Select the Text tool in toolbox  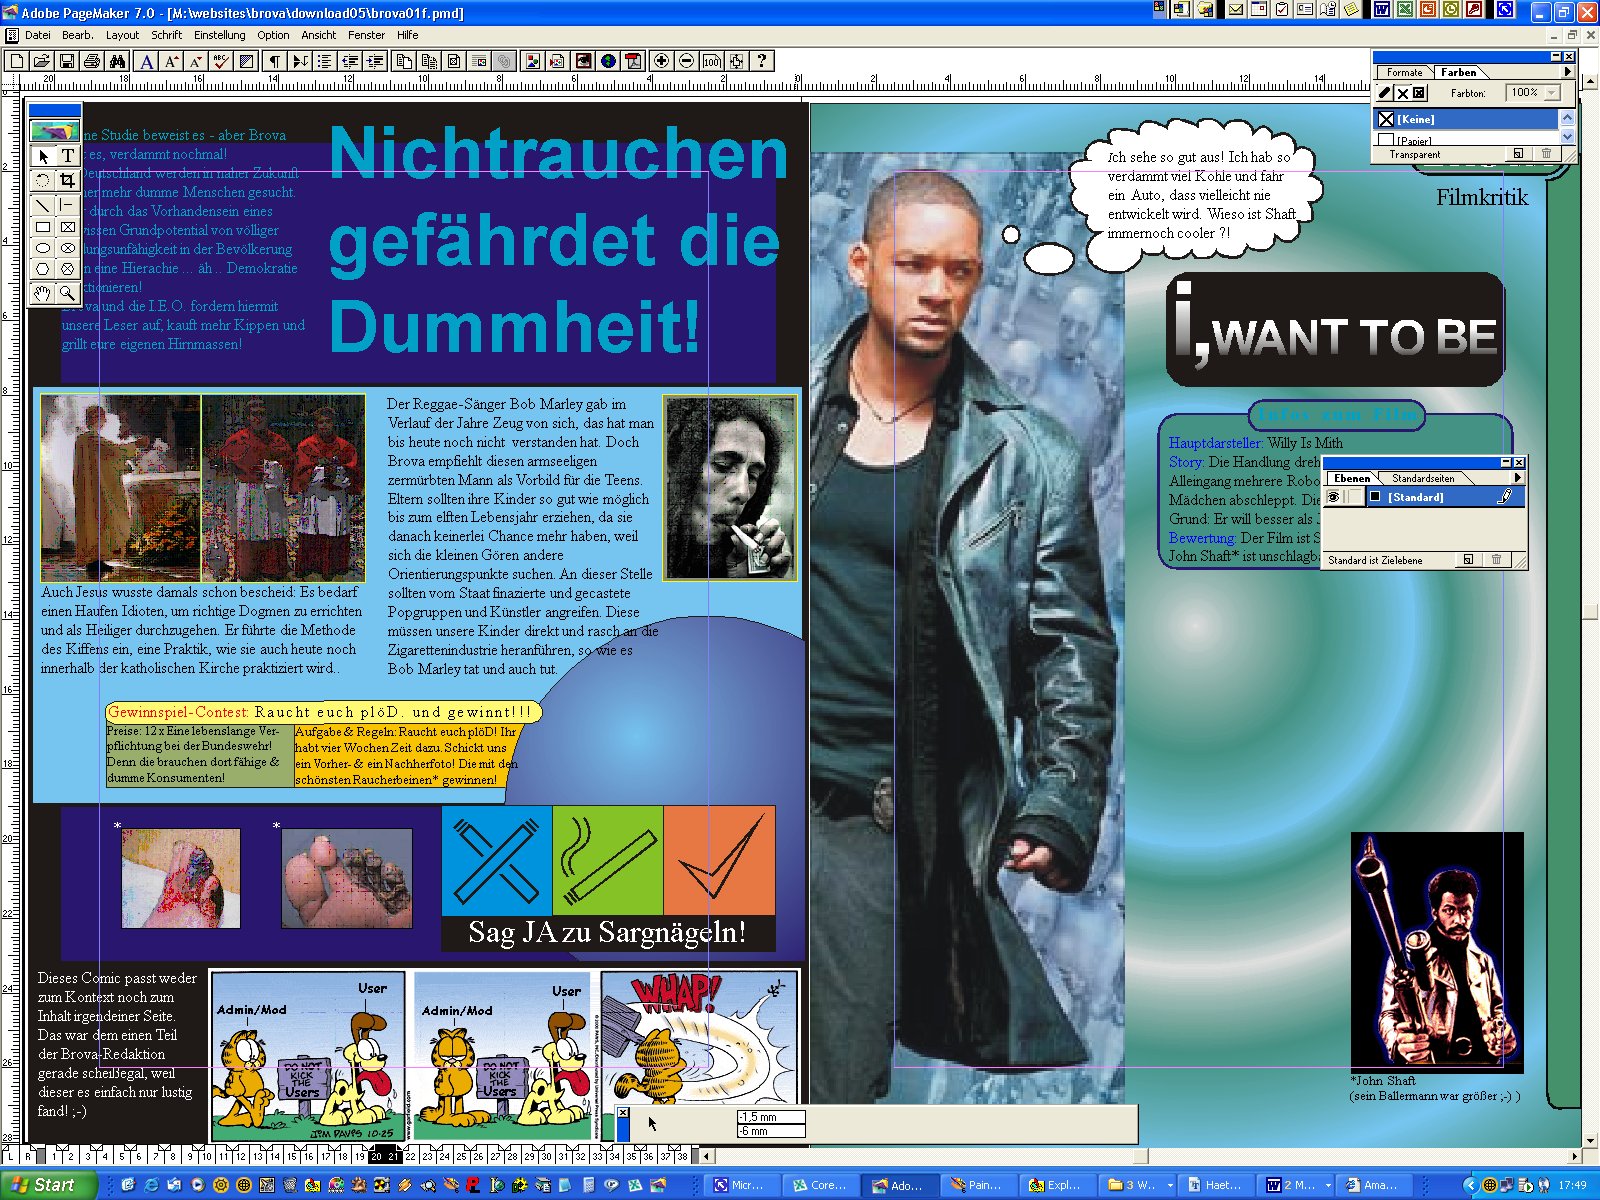coord(67,156)
